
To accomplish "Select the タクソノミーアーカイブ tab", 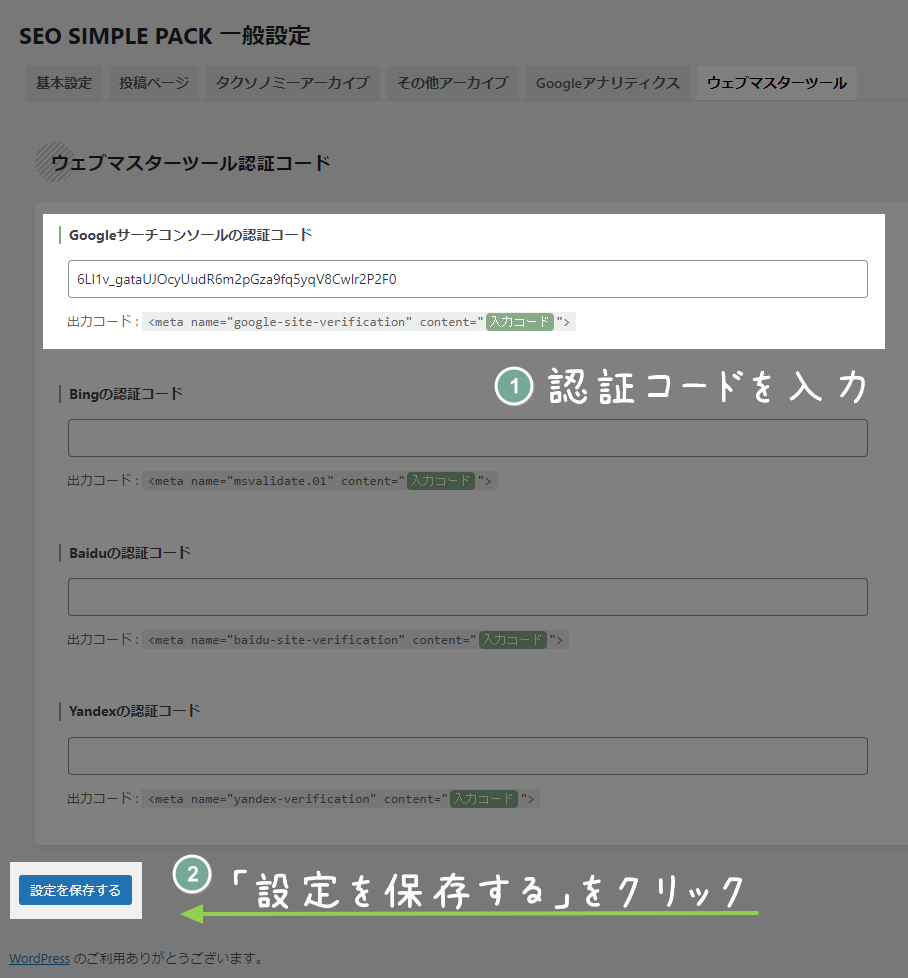I will pyautogui.click(x=292, y=83).
